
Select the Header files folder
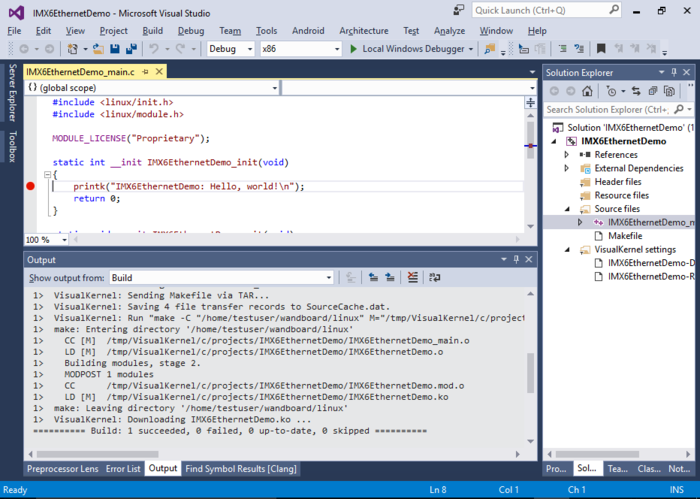click(618, 182)
